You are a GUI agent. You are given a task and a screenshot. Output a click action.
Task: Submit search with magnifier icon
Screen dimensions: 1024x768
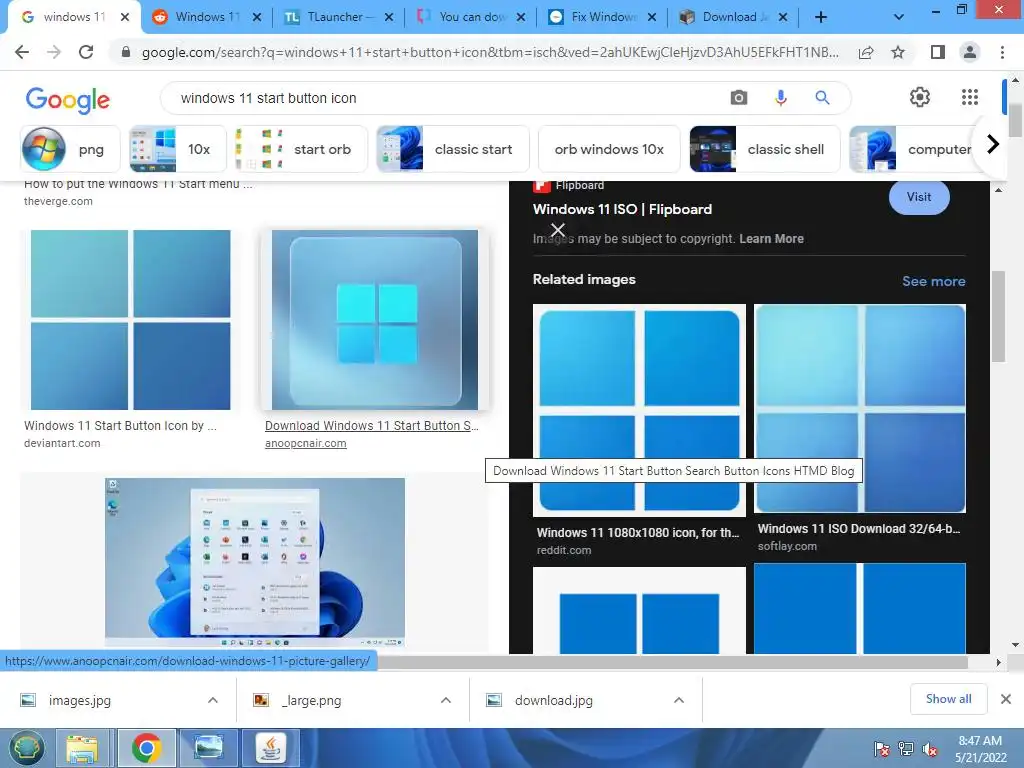pos(822,98)
